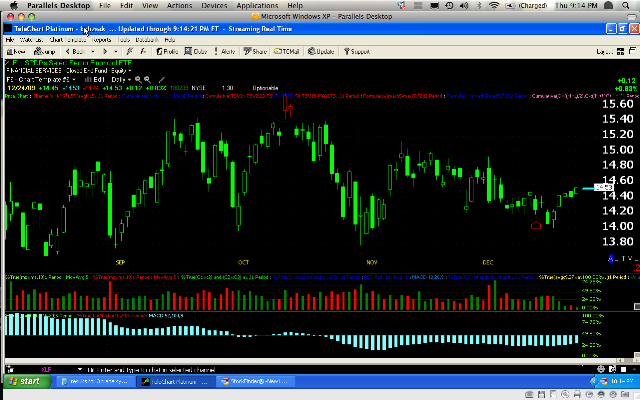640x400 pixels.
Task: Click the NOV month label
Action: pos(372,262)
